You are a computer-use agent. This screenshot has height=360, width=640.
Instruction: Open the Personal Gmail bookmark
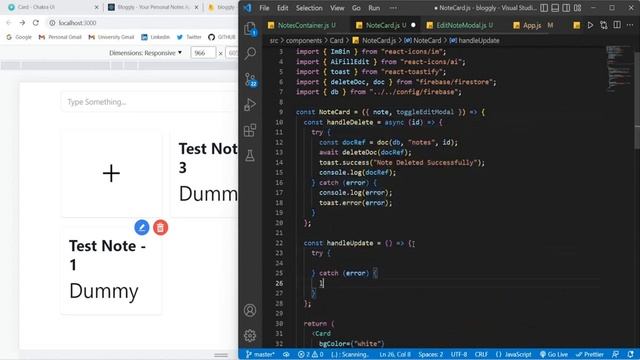[60, 37]
